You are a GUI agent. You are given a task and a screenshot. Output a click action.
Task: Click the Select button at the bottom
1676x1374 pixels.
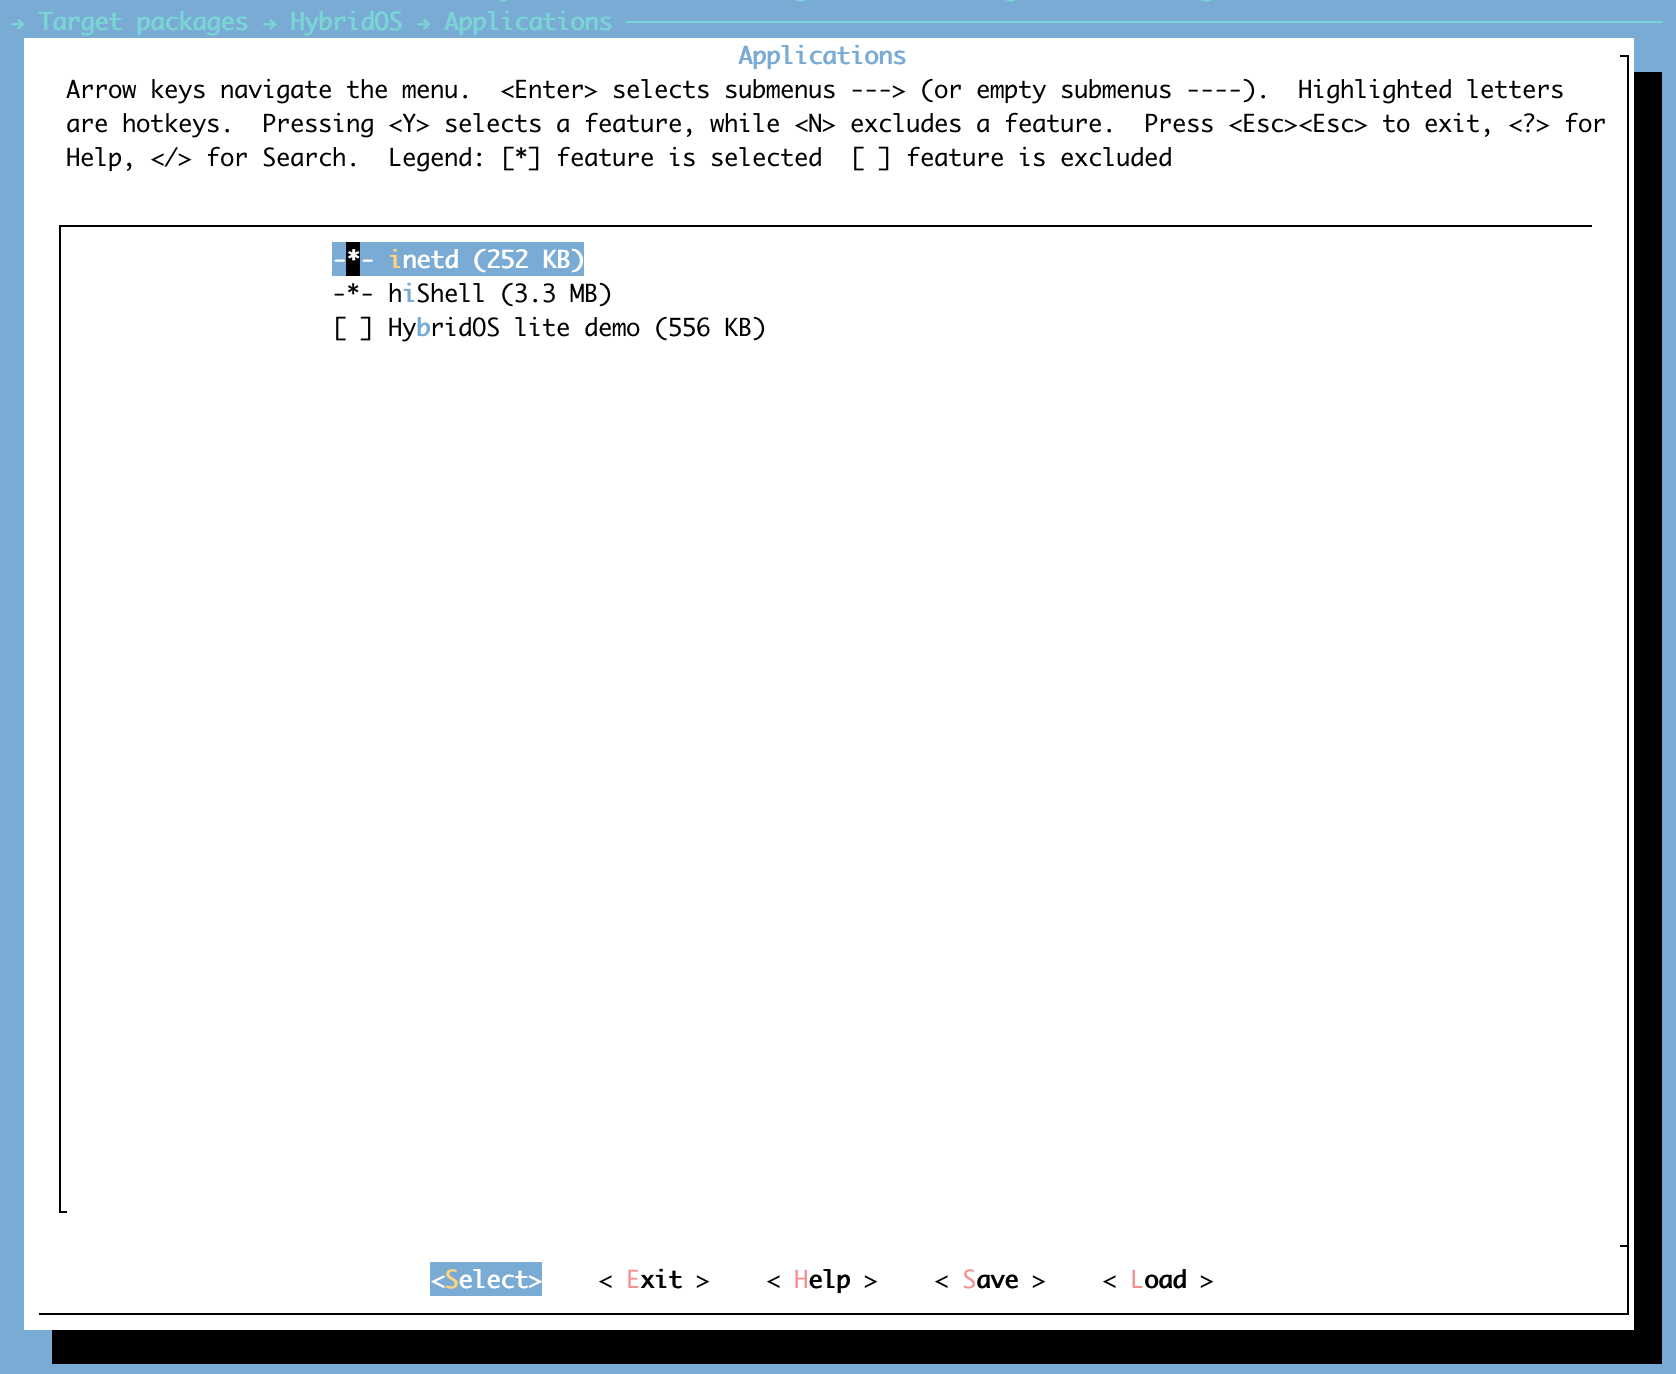pos(486,1279)
